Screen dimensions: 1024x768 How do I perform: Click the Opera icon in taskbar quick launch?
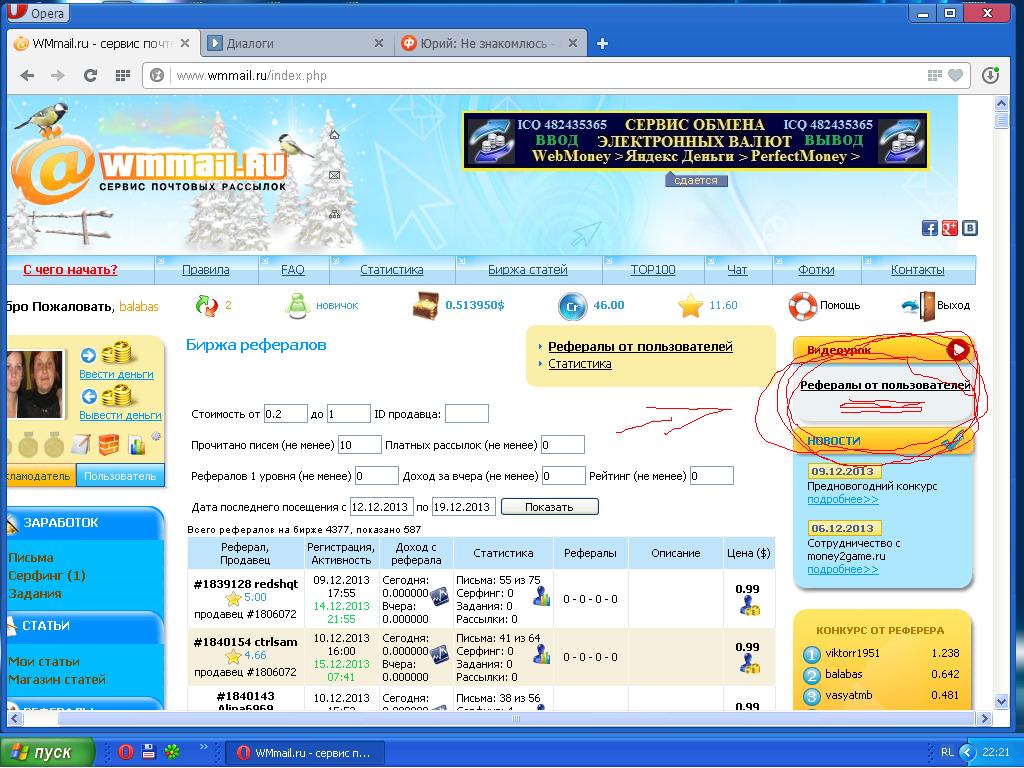tap(126, 752)
